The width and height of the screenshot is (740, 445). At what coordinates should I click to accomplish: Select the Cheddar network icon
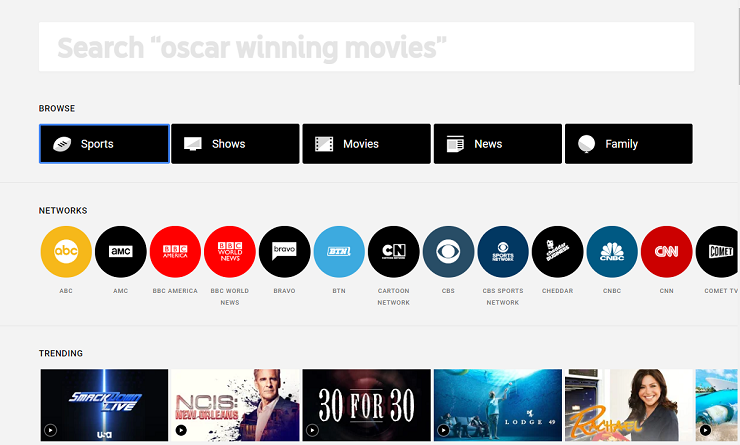pos(557,252)
